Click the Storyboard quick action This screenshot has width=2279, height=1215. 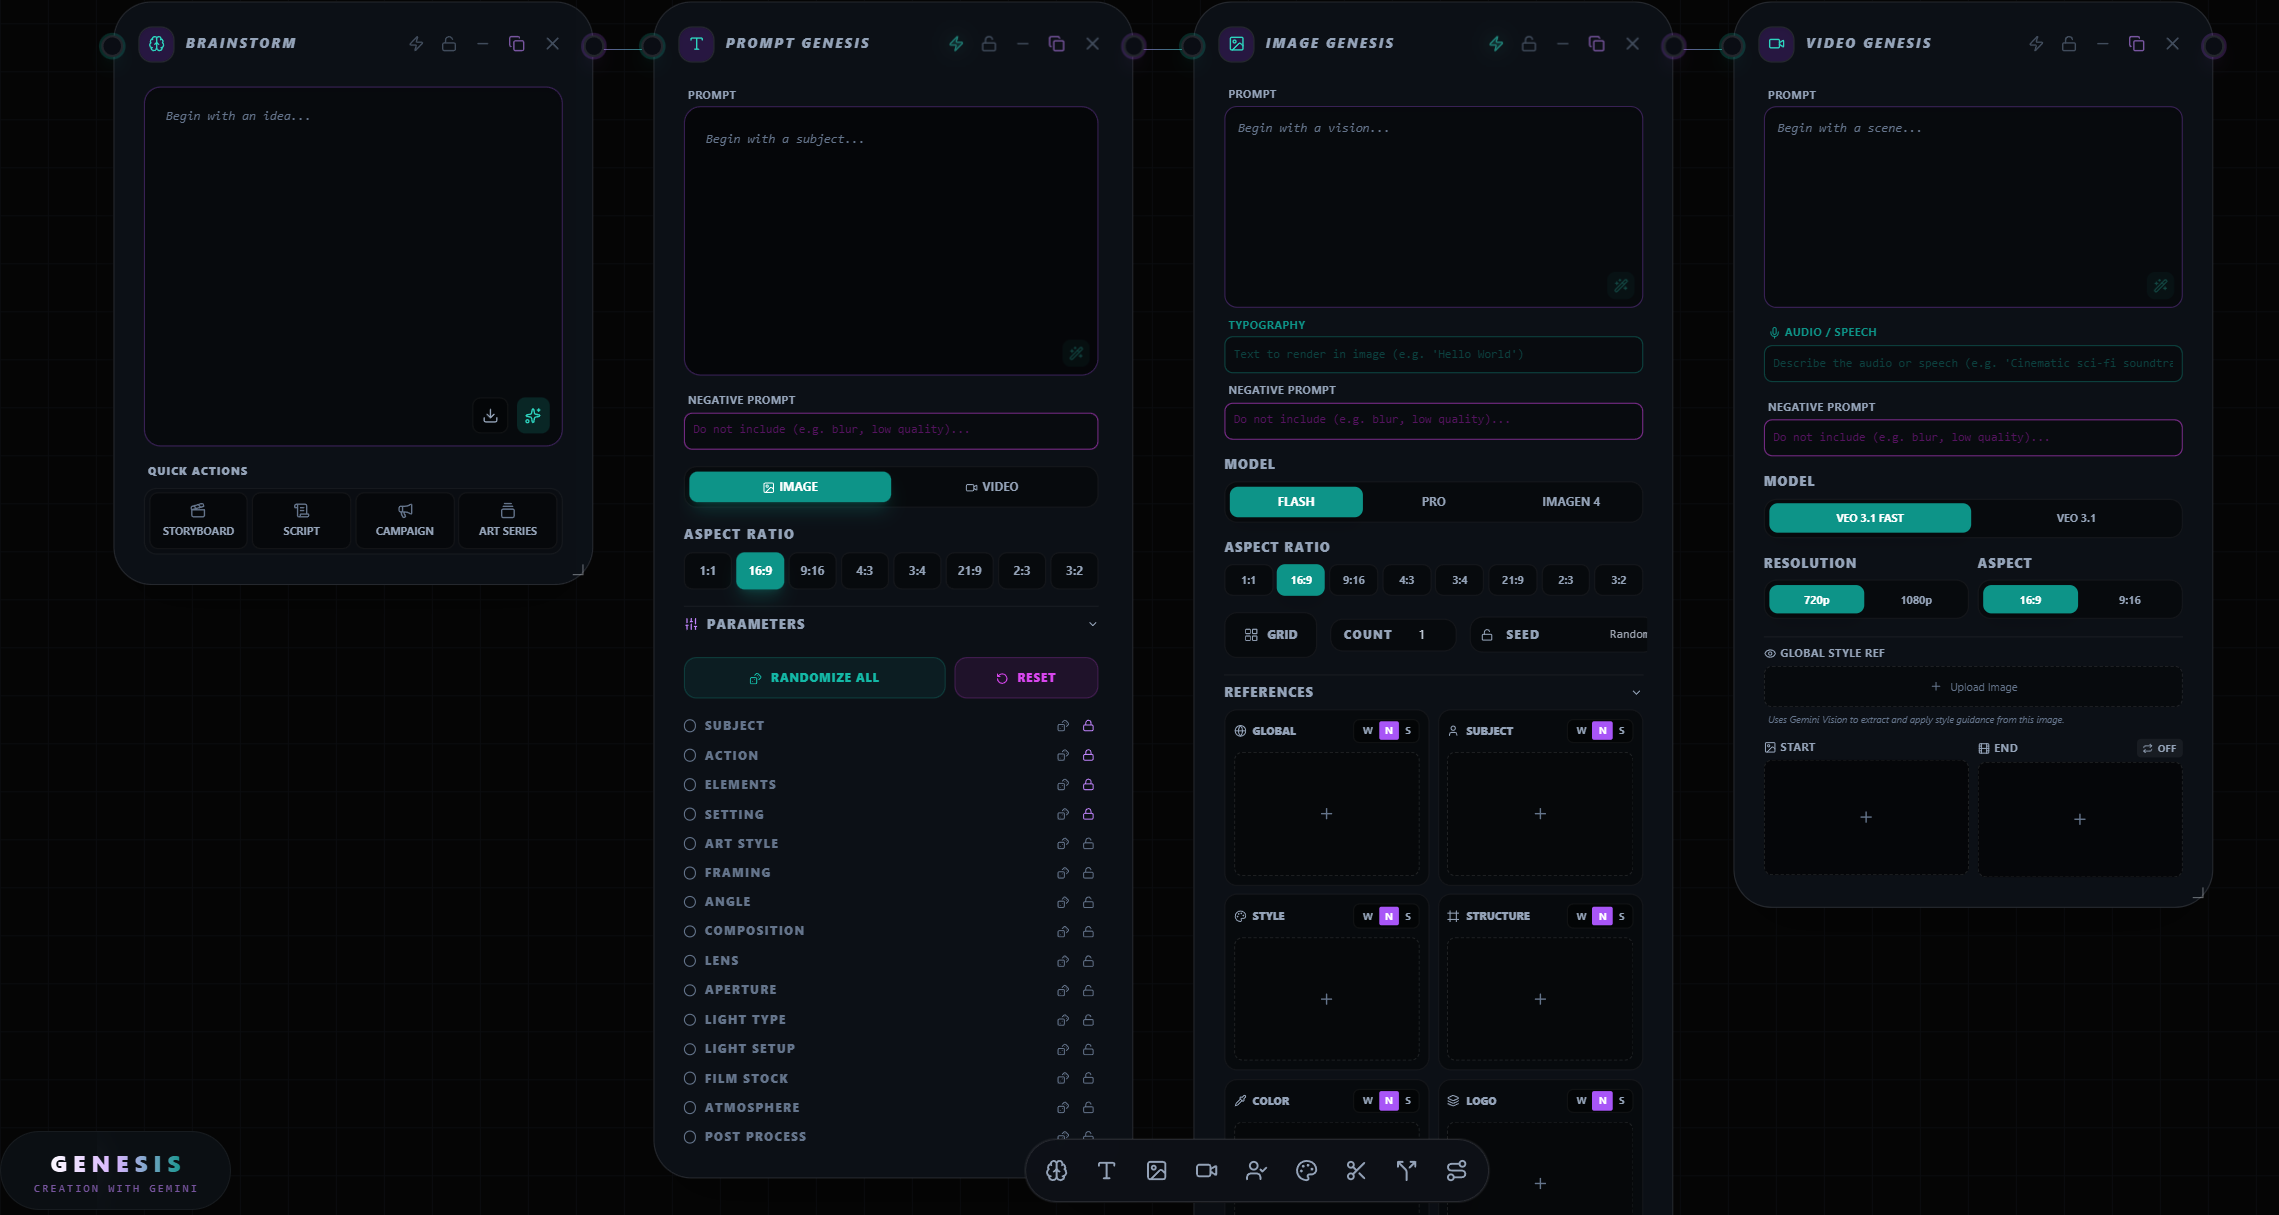coord(198,520)
